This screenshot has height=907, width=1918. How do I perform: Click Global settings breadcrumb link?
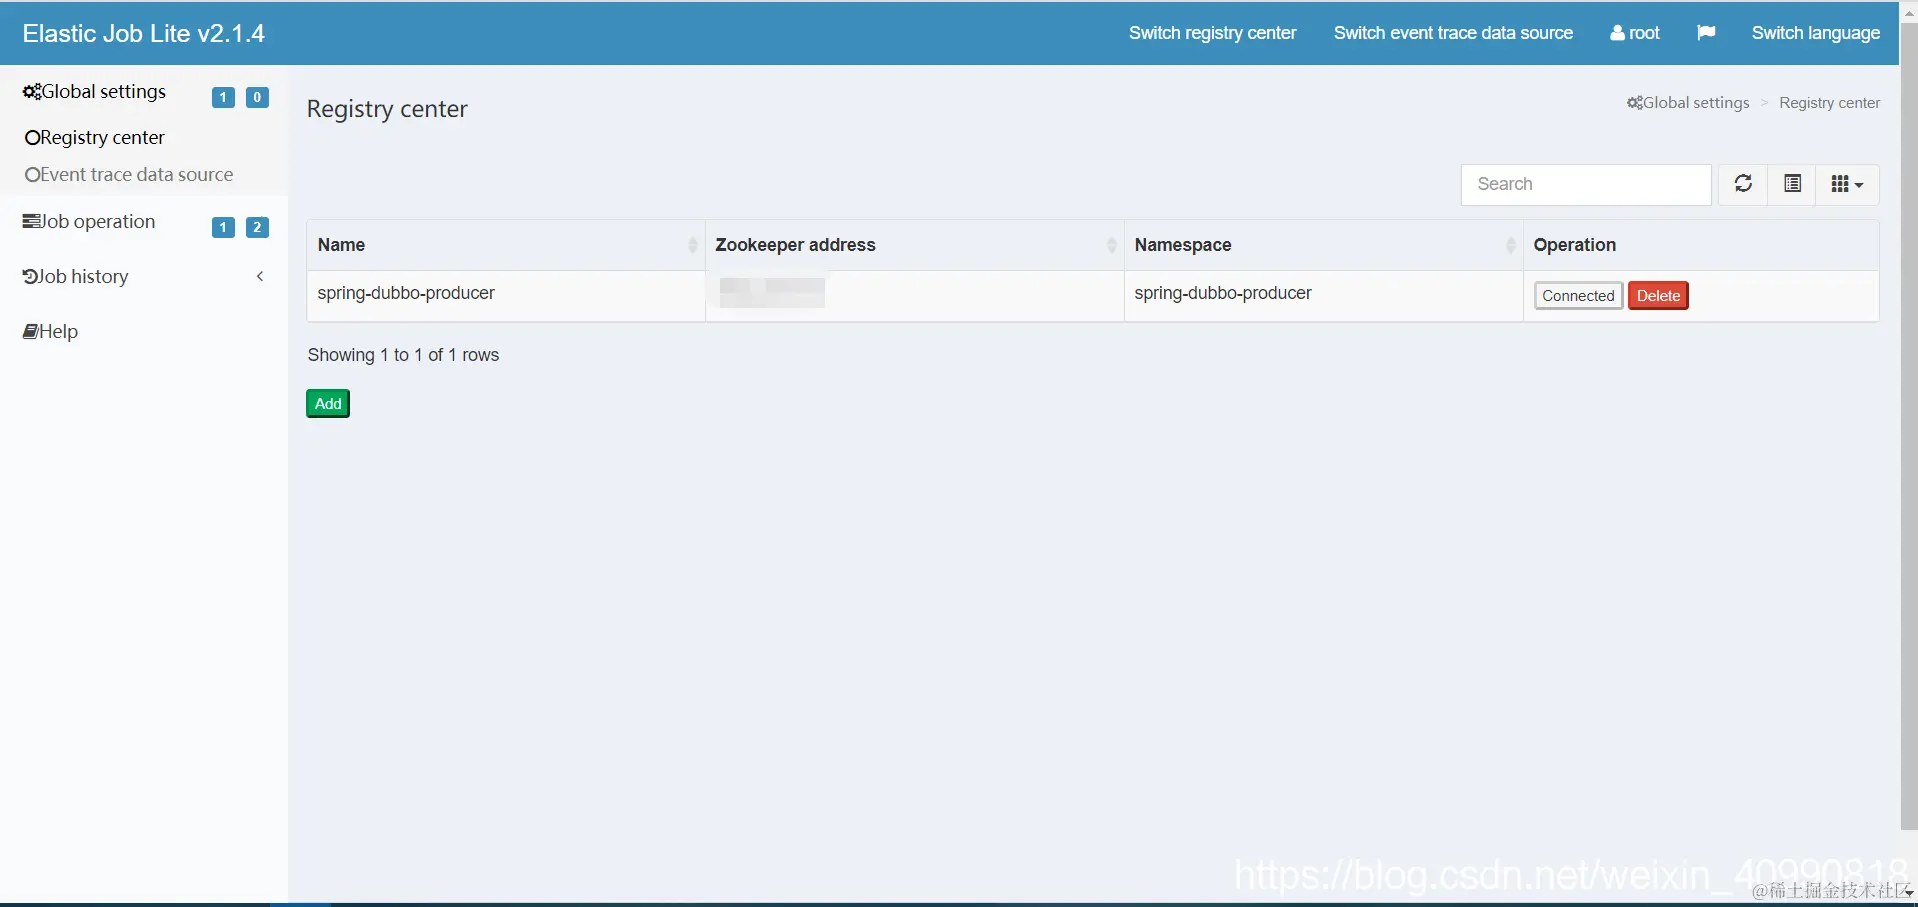coord(1688,103)
